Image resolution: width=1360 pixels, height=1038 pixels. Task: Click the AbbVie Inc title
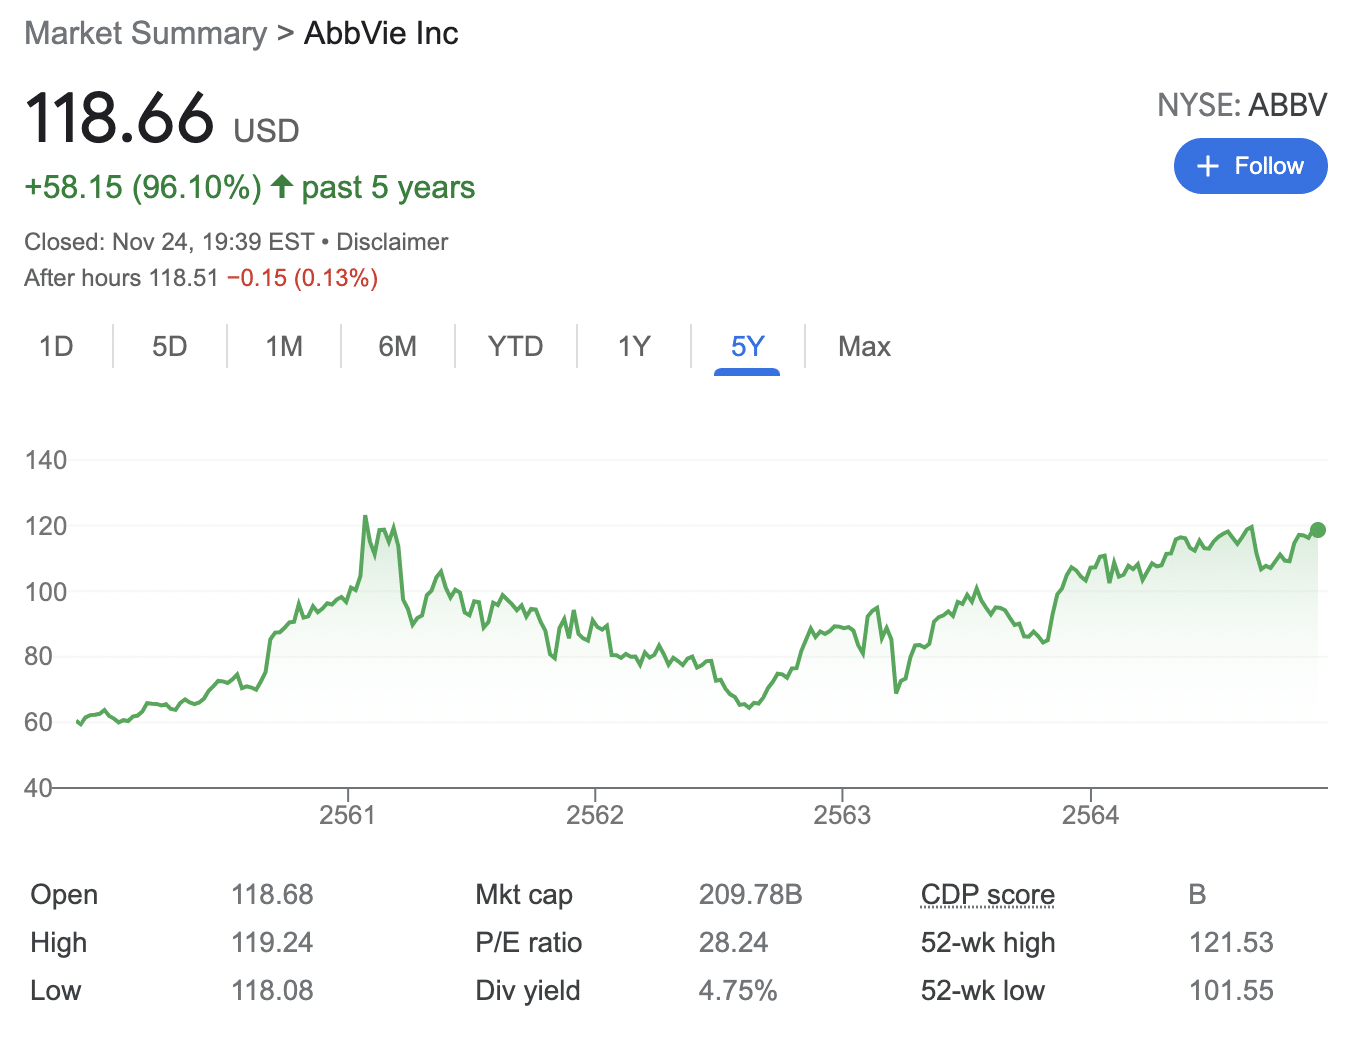pyautogui.click(x=381, y=33)
